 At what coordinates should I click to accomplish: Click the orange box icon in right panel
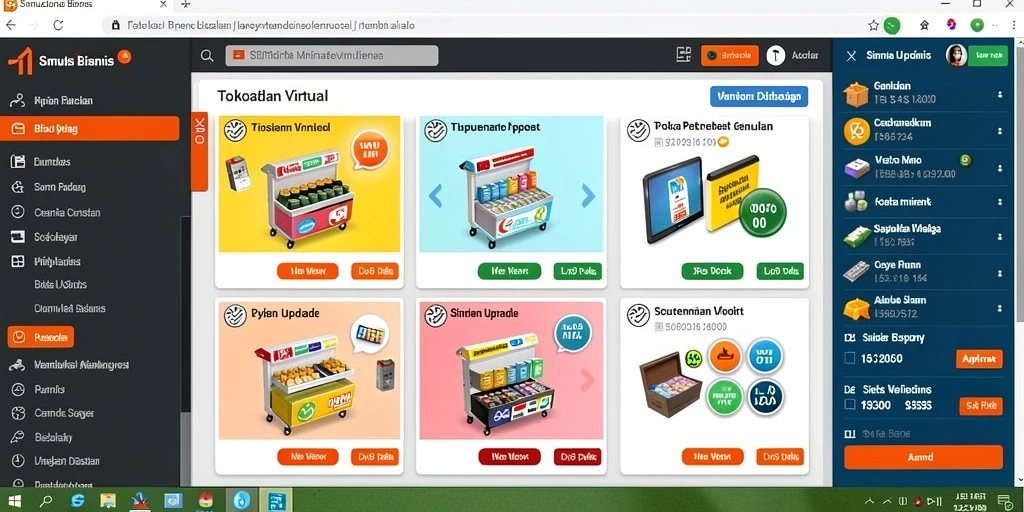coord(856,95)
